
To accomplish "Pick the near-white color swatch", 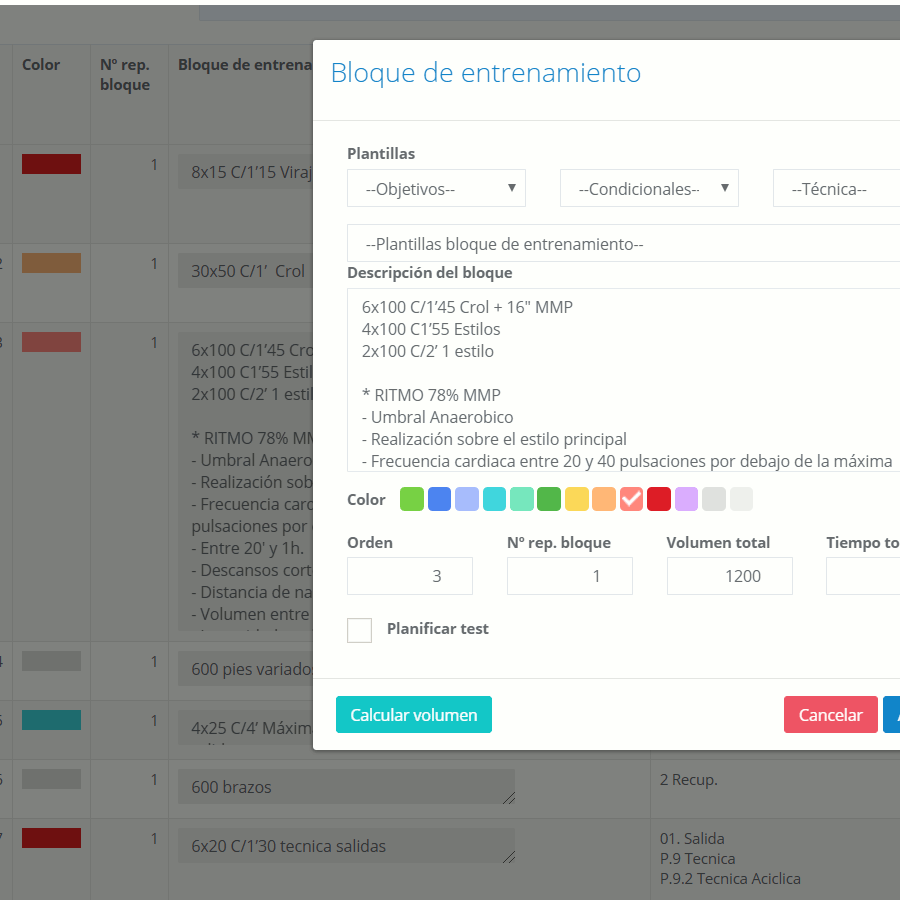I will pyautogui.click(x=741, y=499).
